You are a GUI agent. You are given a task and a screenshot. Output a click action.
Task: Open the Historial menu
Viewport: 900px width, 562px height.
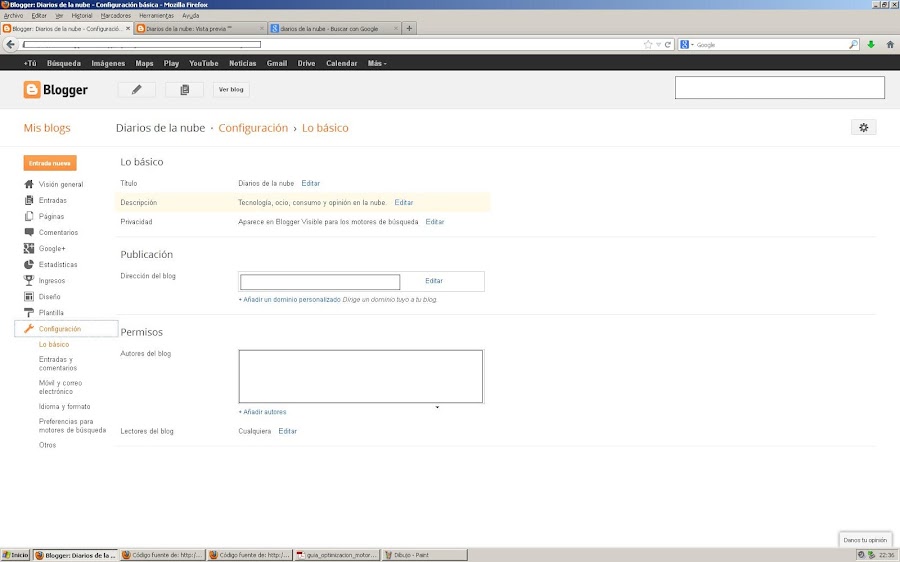click(82, 15)
